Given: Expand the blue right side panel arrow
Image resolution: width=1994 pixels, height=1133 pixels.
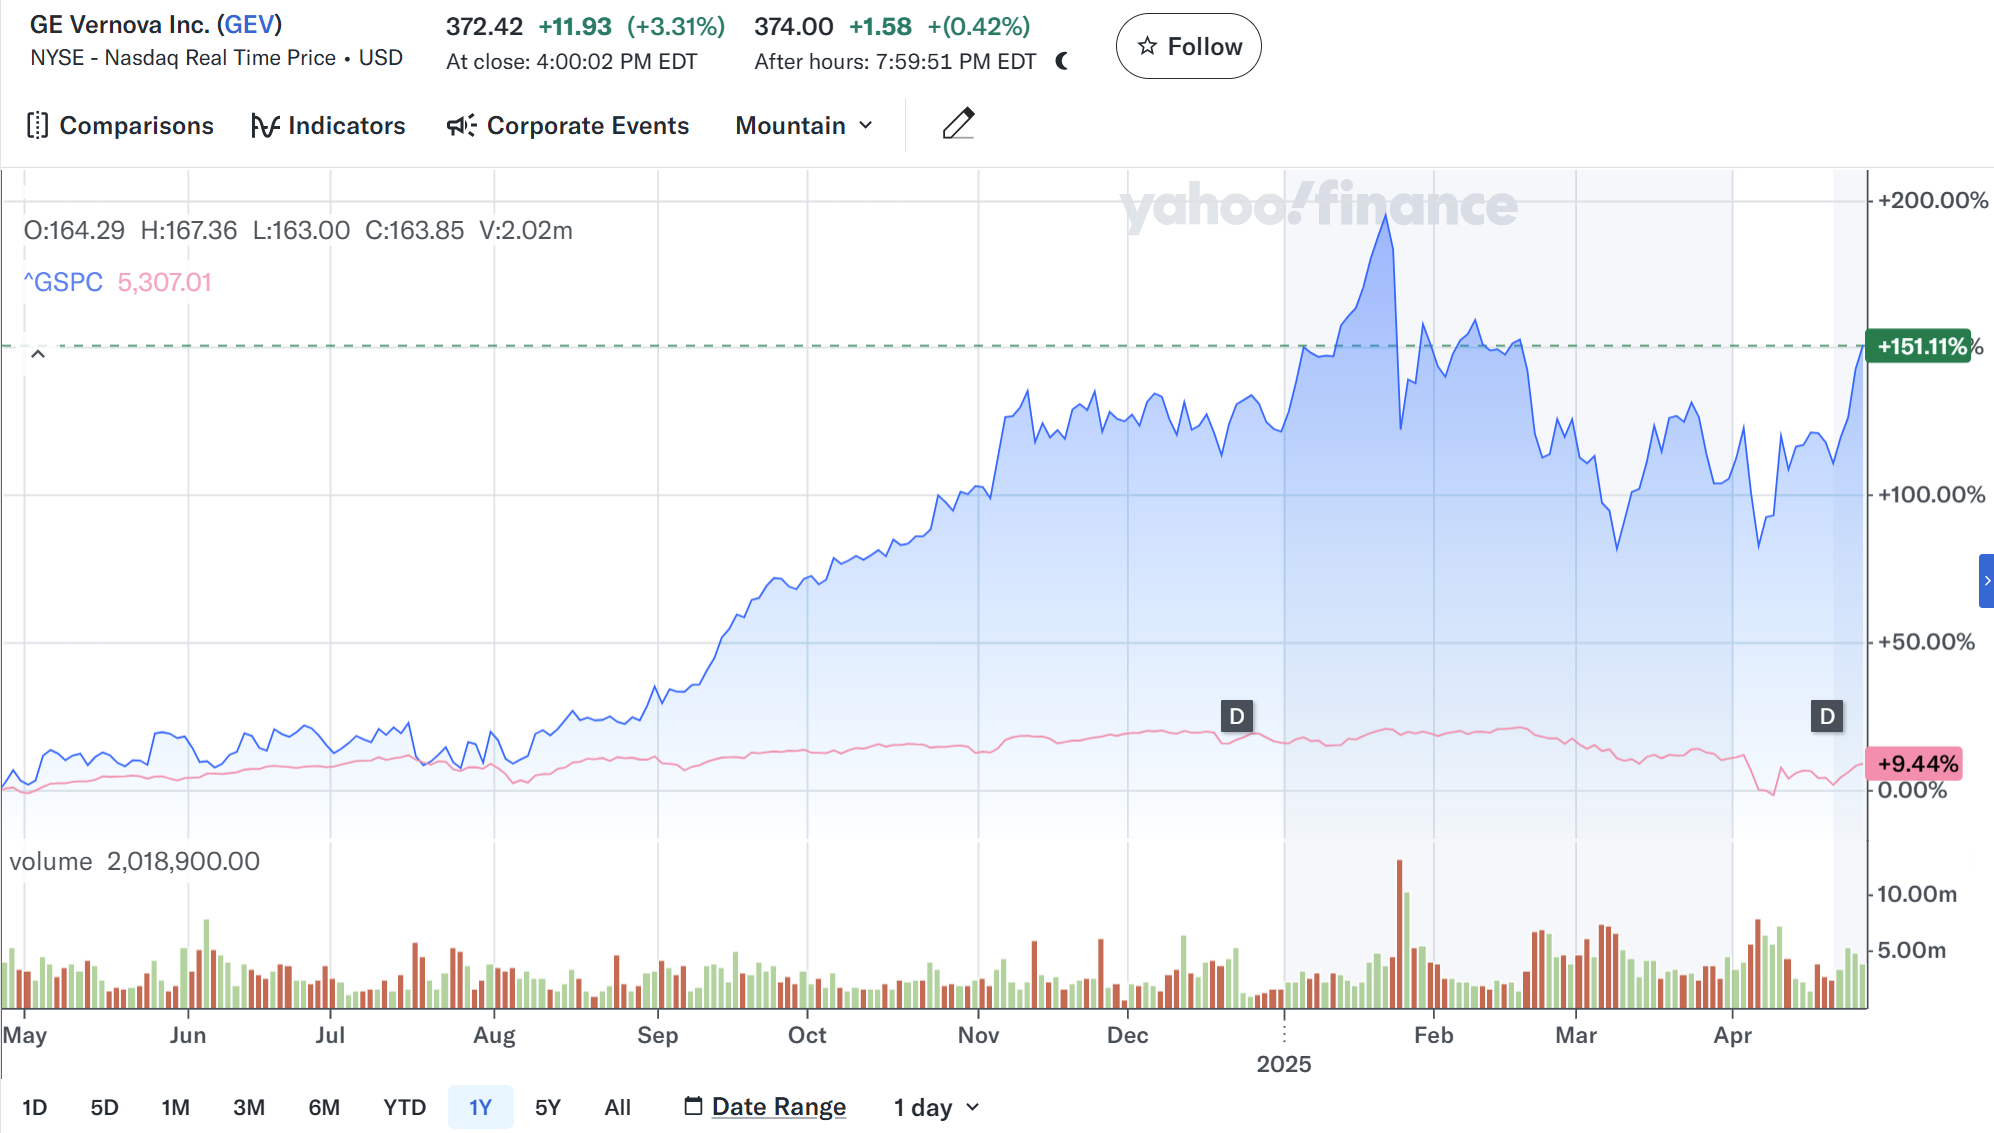Looking at the screenshot, I should coord(1986,581).
